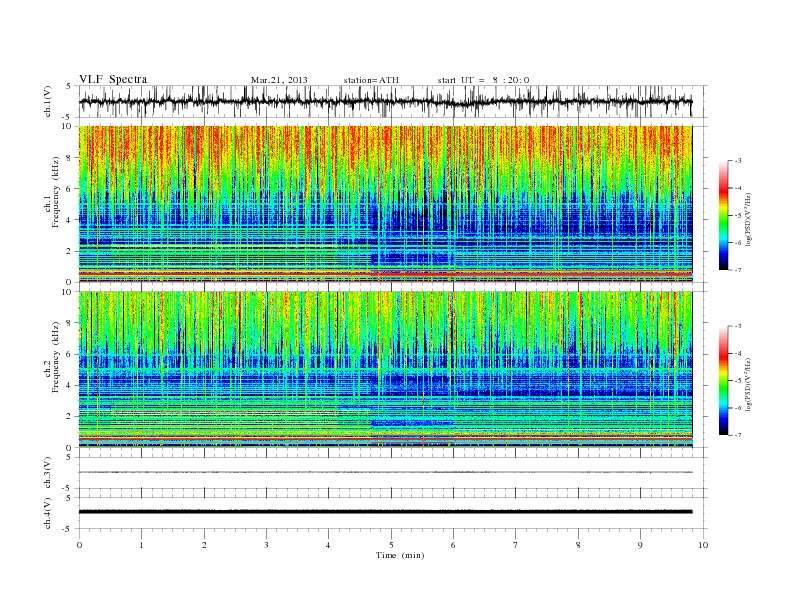Screen dimensions: 792x612
Task: Click the "3" tick label on time axis
Action: click(266, 545)
